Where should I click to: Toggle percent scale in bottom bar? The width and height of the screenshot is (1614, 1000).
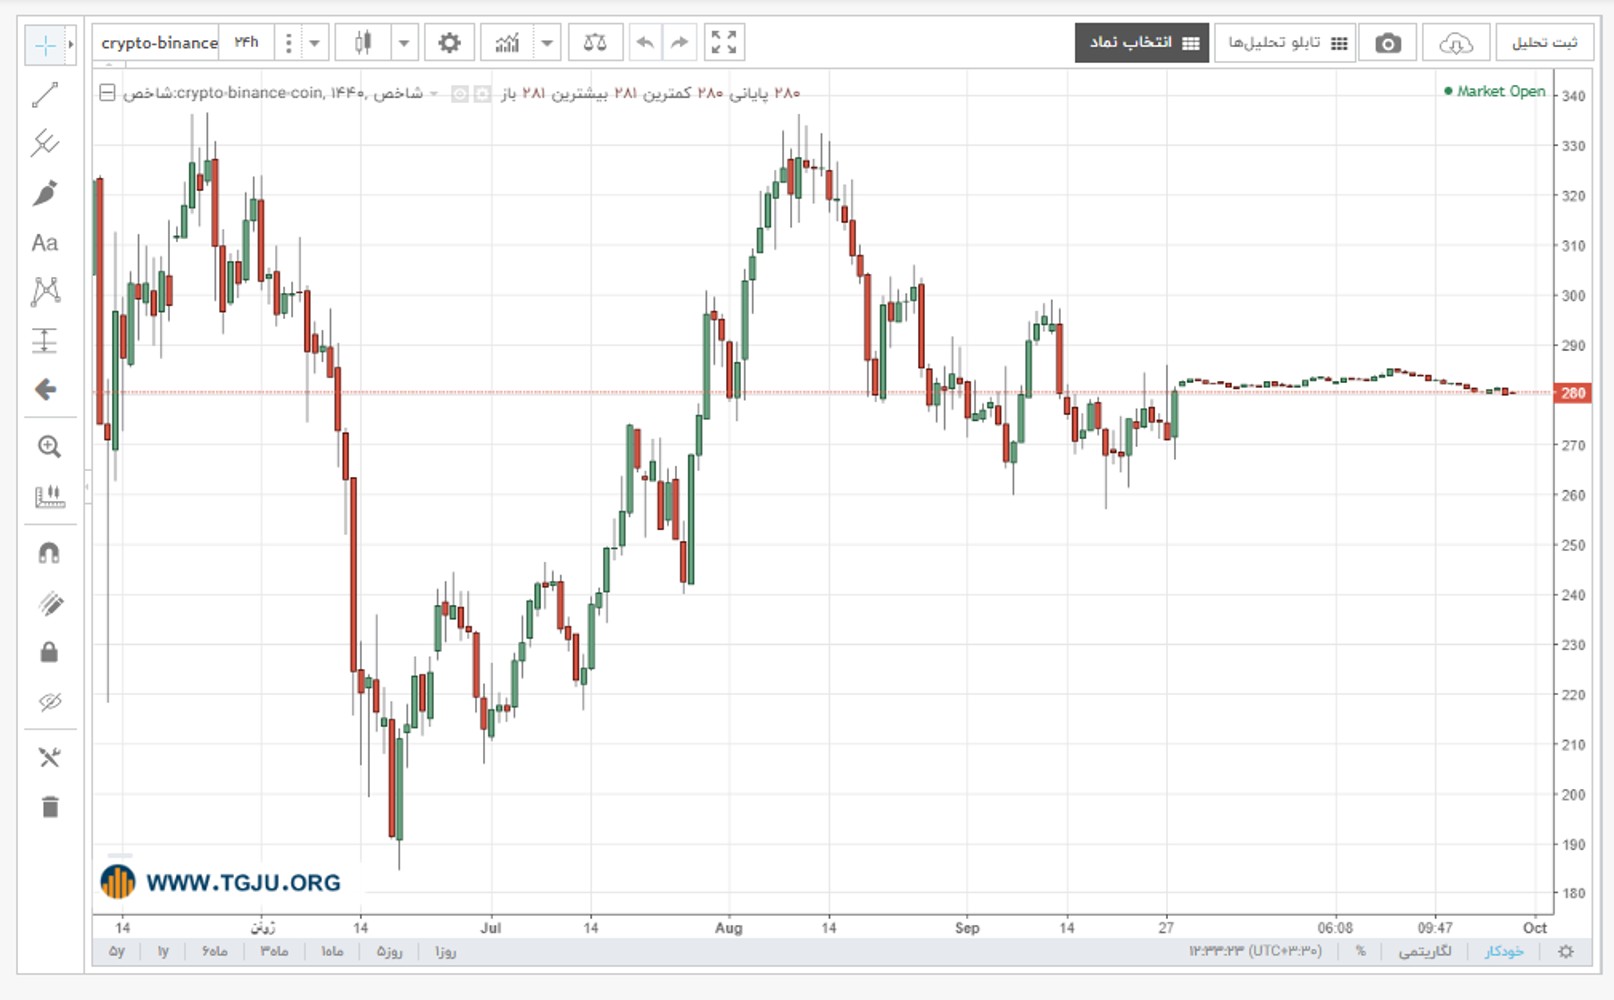1360,951
